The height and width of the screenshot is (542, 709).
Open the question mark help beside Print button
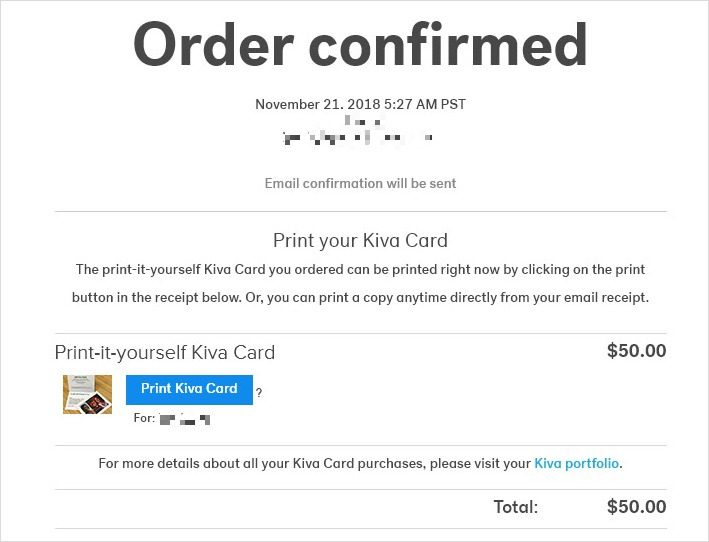(x=259, y=393)
